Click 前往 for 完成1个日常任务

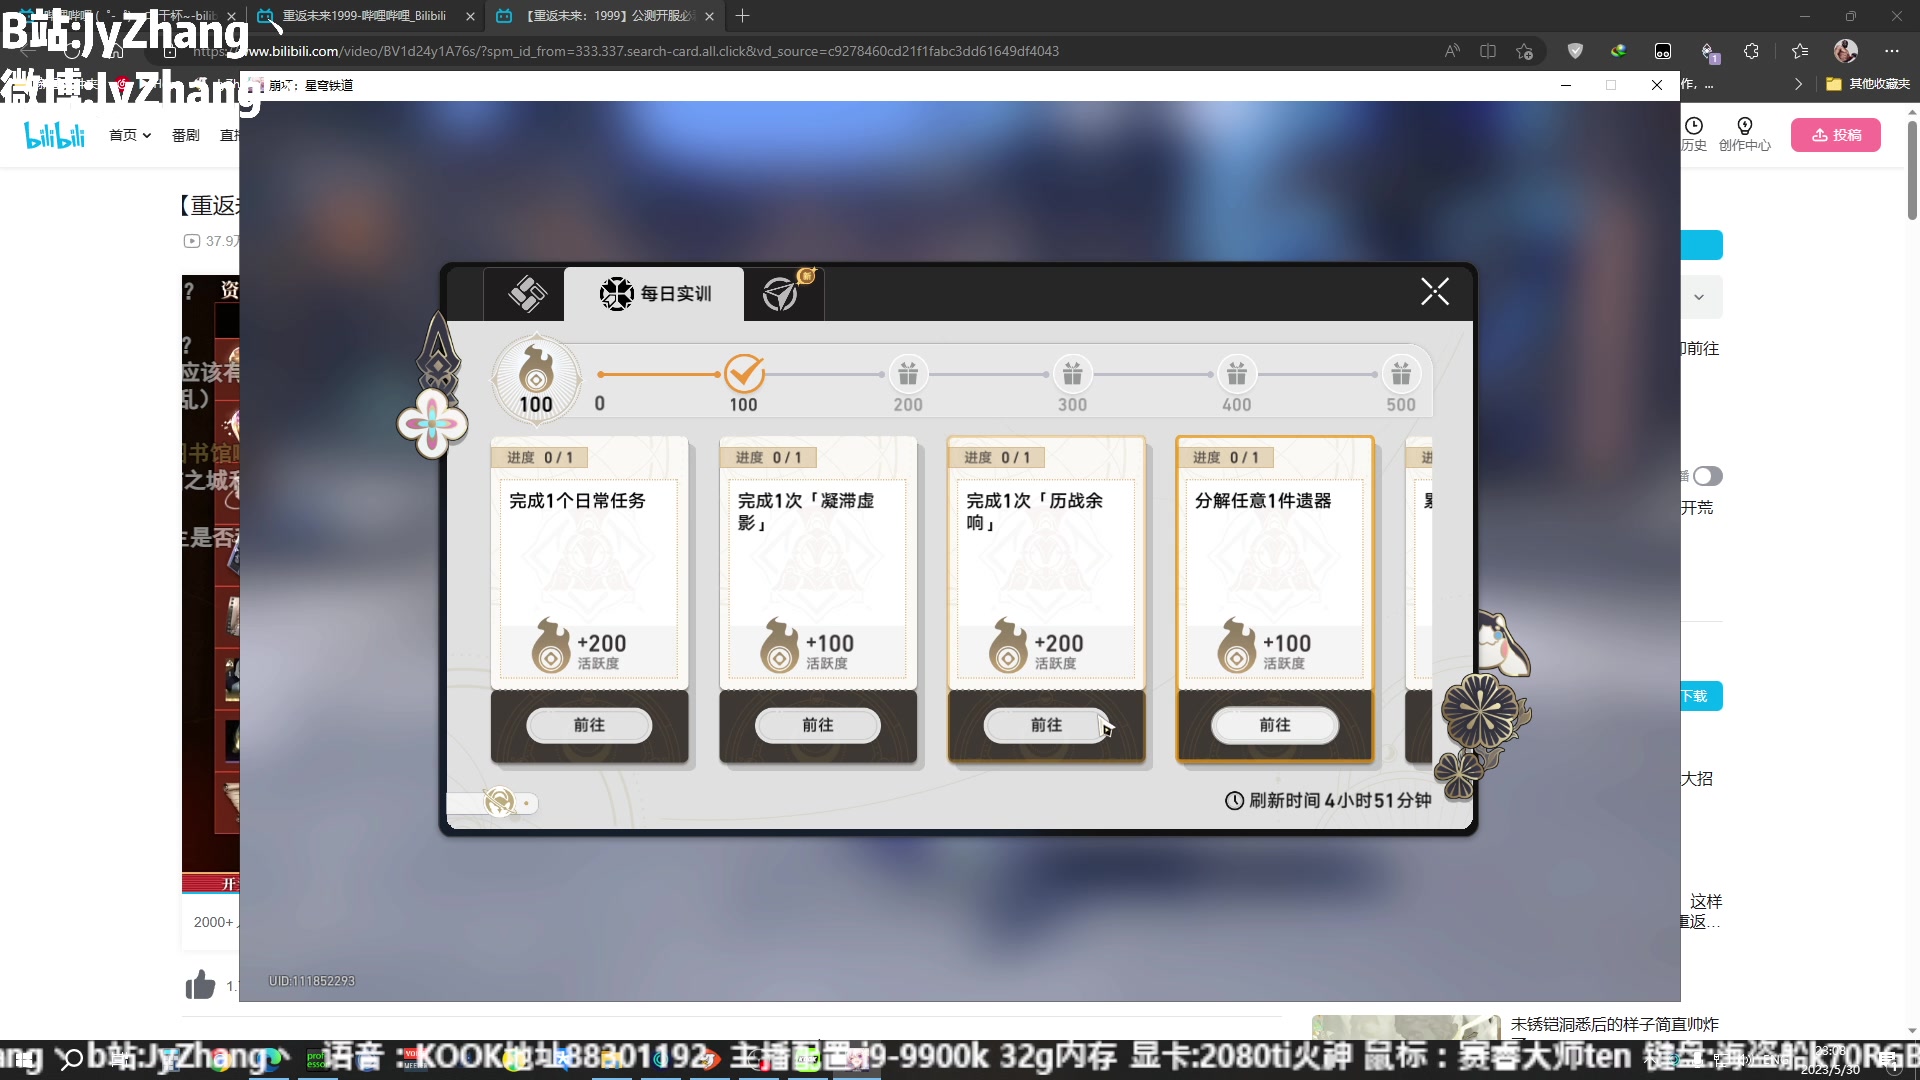(x=589, y=725)
